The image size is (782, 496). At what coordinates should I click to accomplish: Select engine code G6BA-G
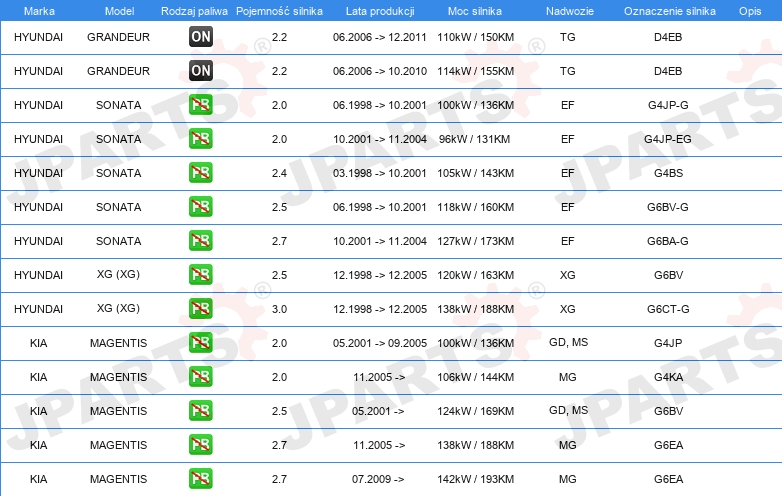click(x=668, y=241)
